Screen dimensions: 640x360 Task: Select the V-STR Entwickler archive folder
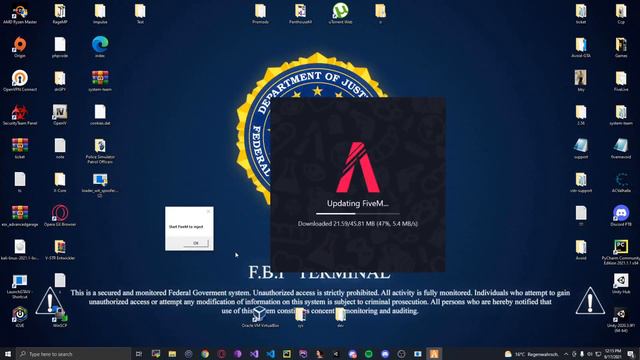pos(60,249)
